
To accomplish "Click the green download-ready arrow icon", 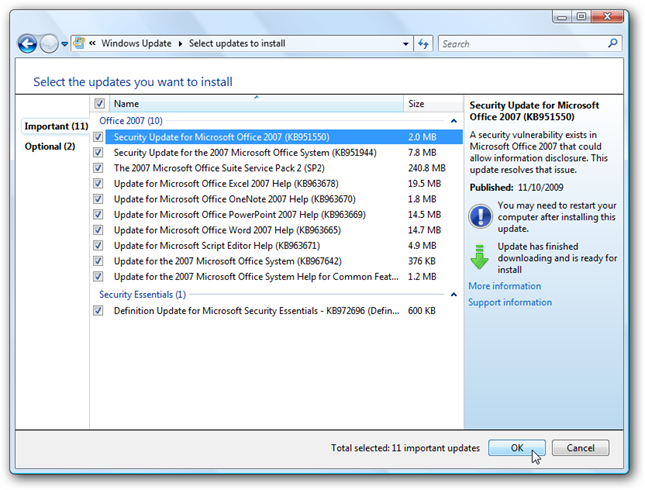I will click(479, 257).
